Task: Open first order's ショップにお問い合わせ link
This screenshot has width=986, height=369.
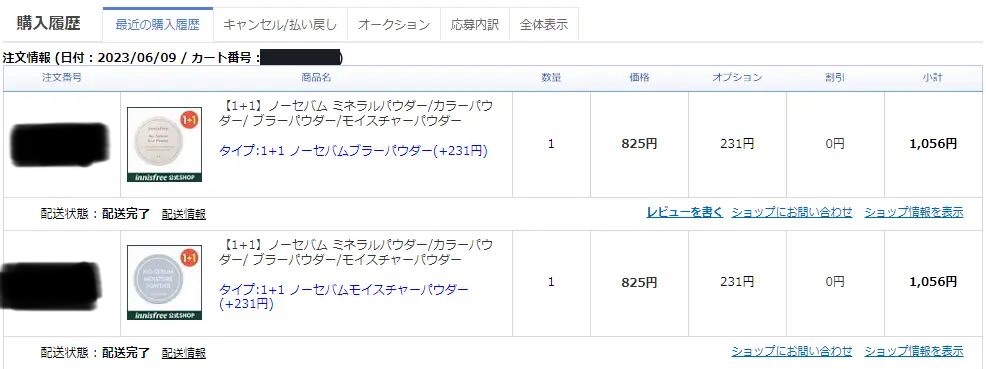Action: pos(792,212)
